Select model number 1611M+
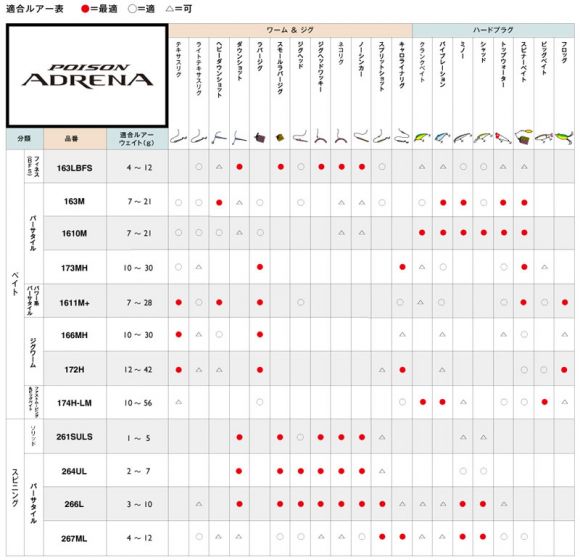 pyautogui.click(x=74, y=303)
